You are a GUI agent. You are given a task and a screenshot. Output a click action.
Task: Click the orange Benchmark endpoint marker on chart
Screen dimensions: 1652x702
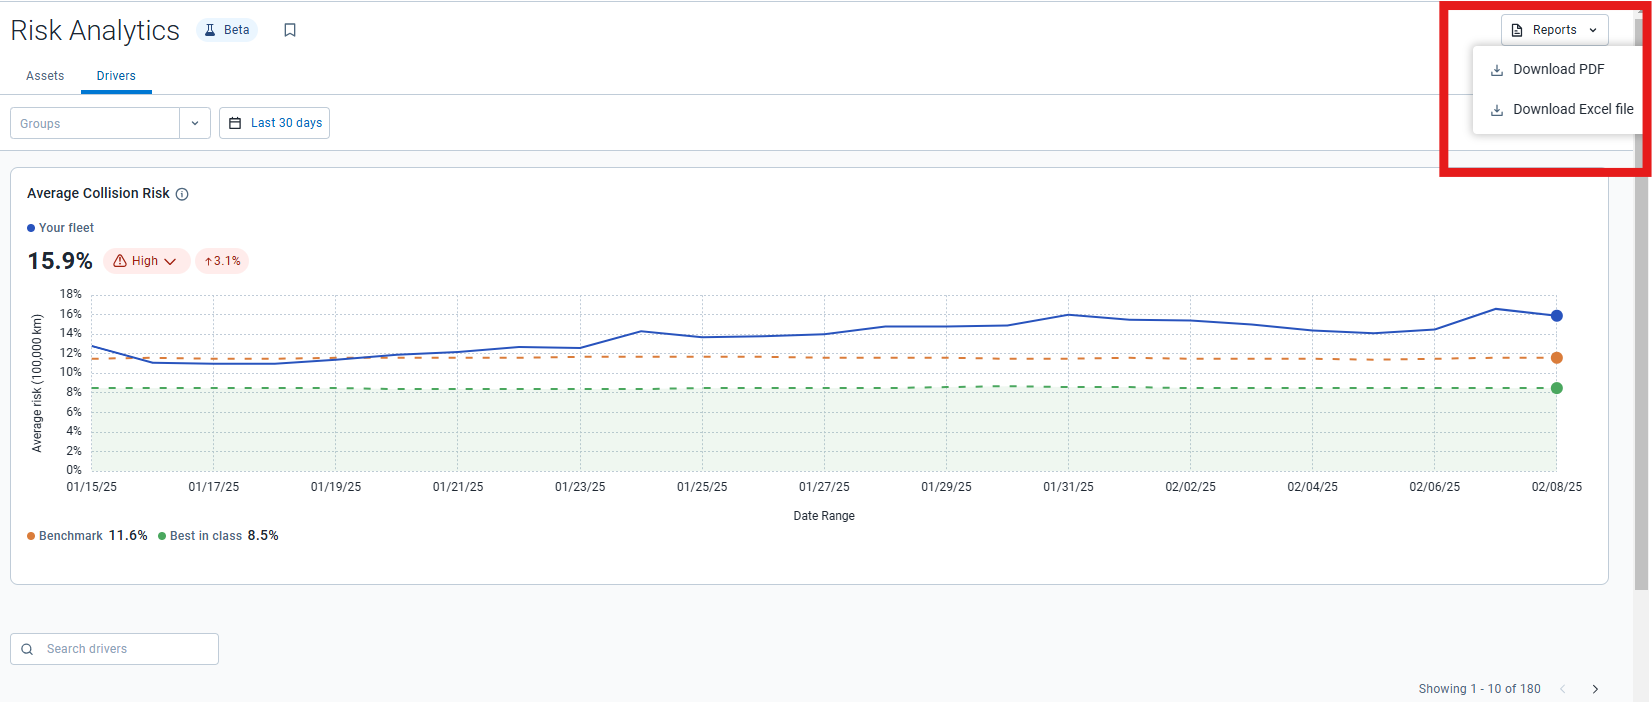point(1556,358)
